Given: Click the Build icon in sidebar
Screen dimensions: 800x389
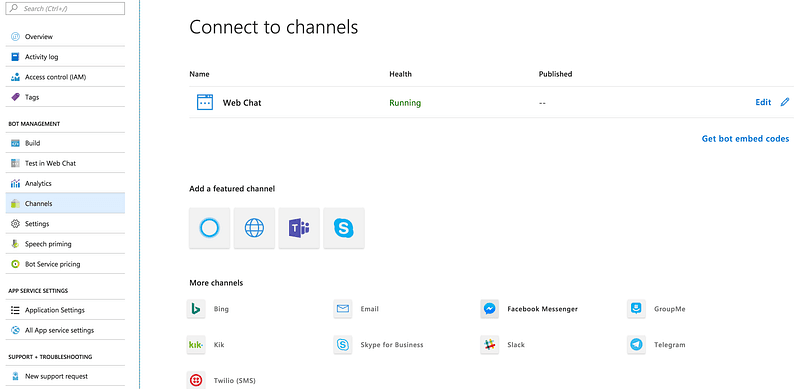Looking at the screenshot, I should coord(15,143).
